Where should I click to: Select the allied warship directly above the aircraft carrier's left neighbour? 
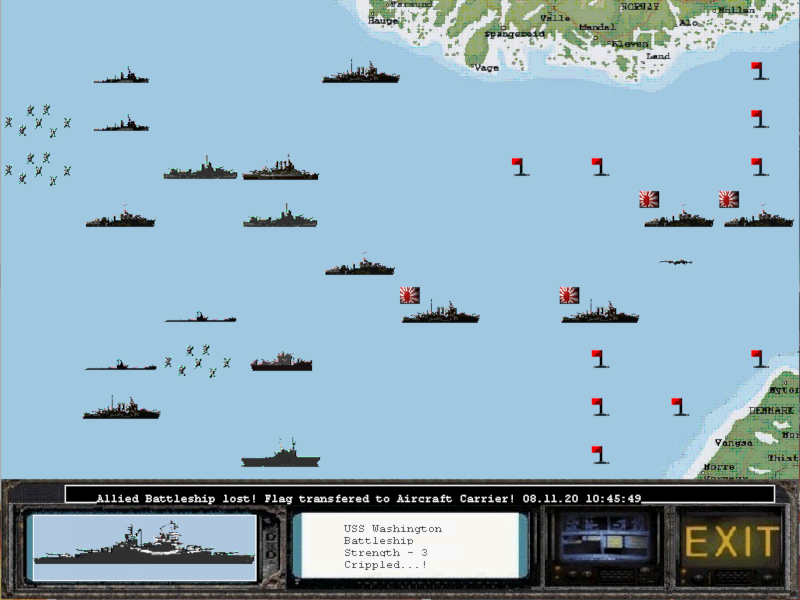point(121,408)
